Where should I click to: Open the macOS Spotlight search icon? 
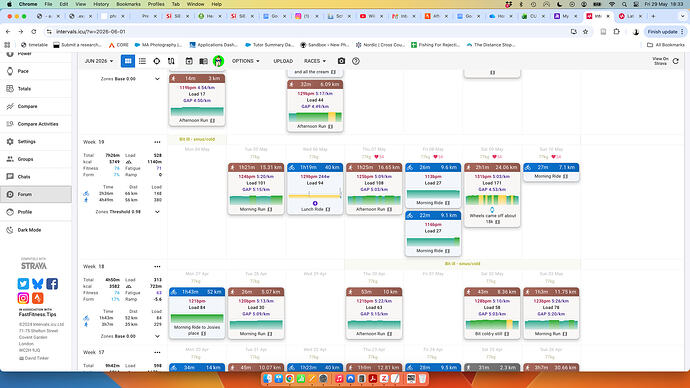[x=624, y=4]
